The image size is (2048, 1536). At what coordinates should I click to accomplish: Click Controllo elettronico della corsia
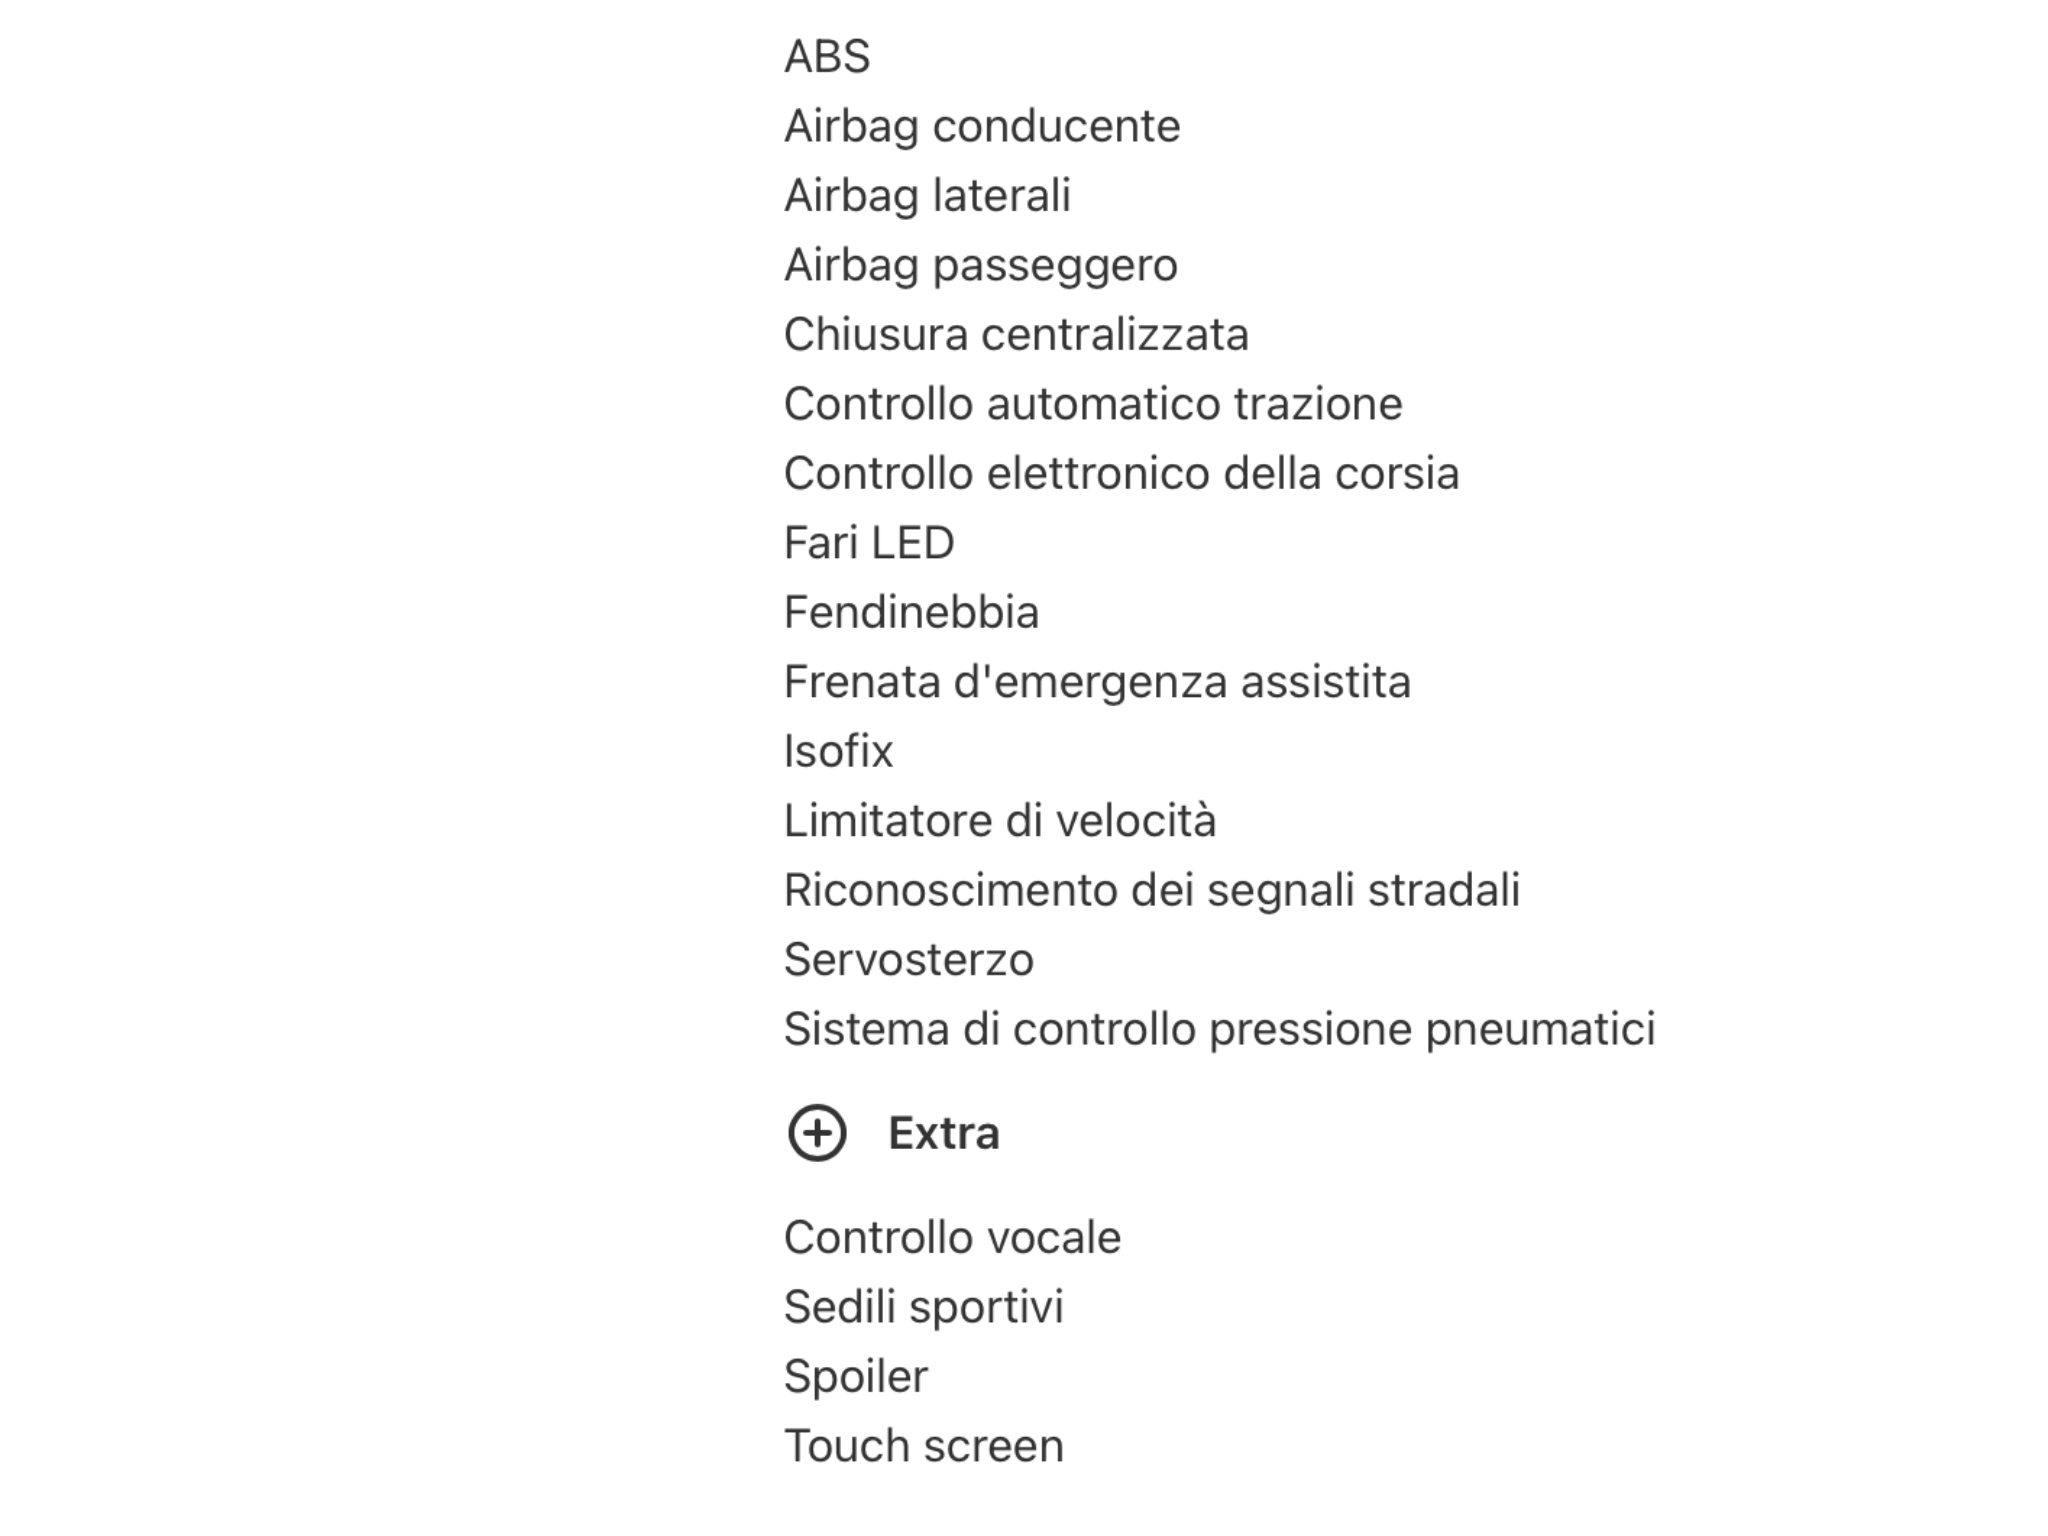1121,473
